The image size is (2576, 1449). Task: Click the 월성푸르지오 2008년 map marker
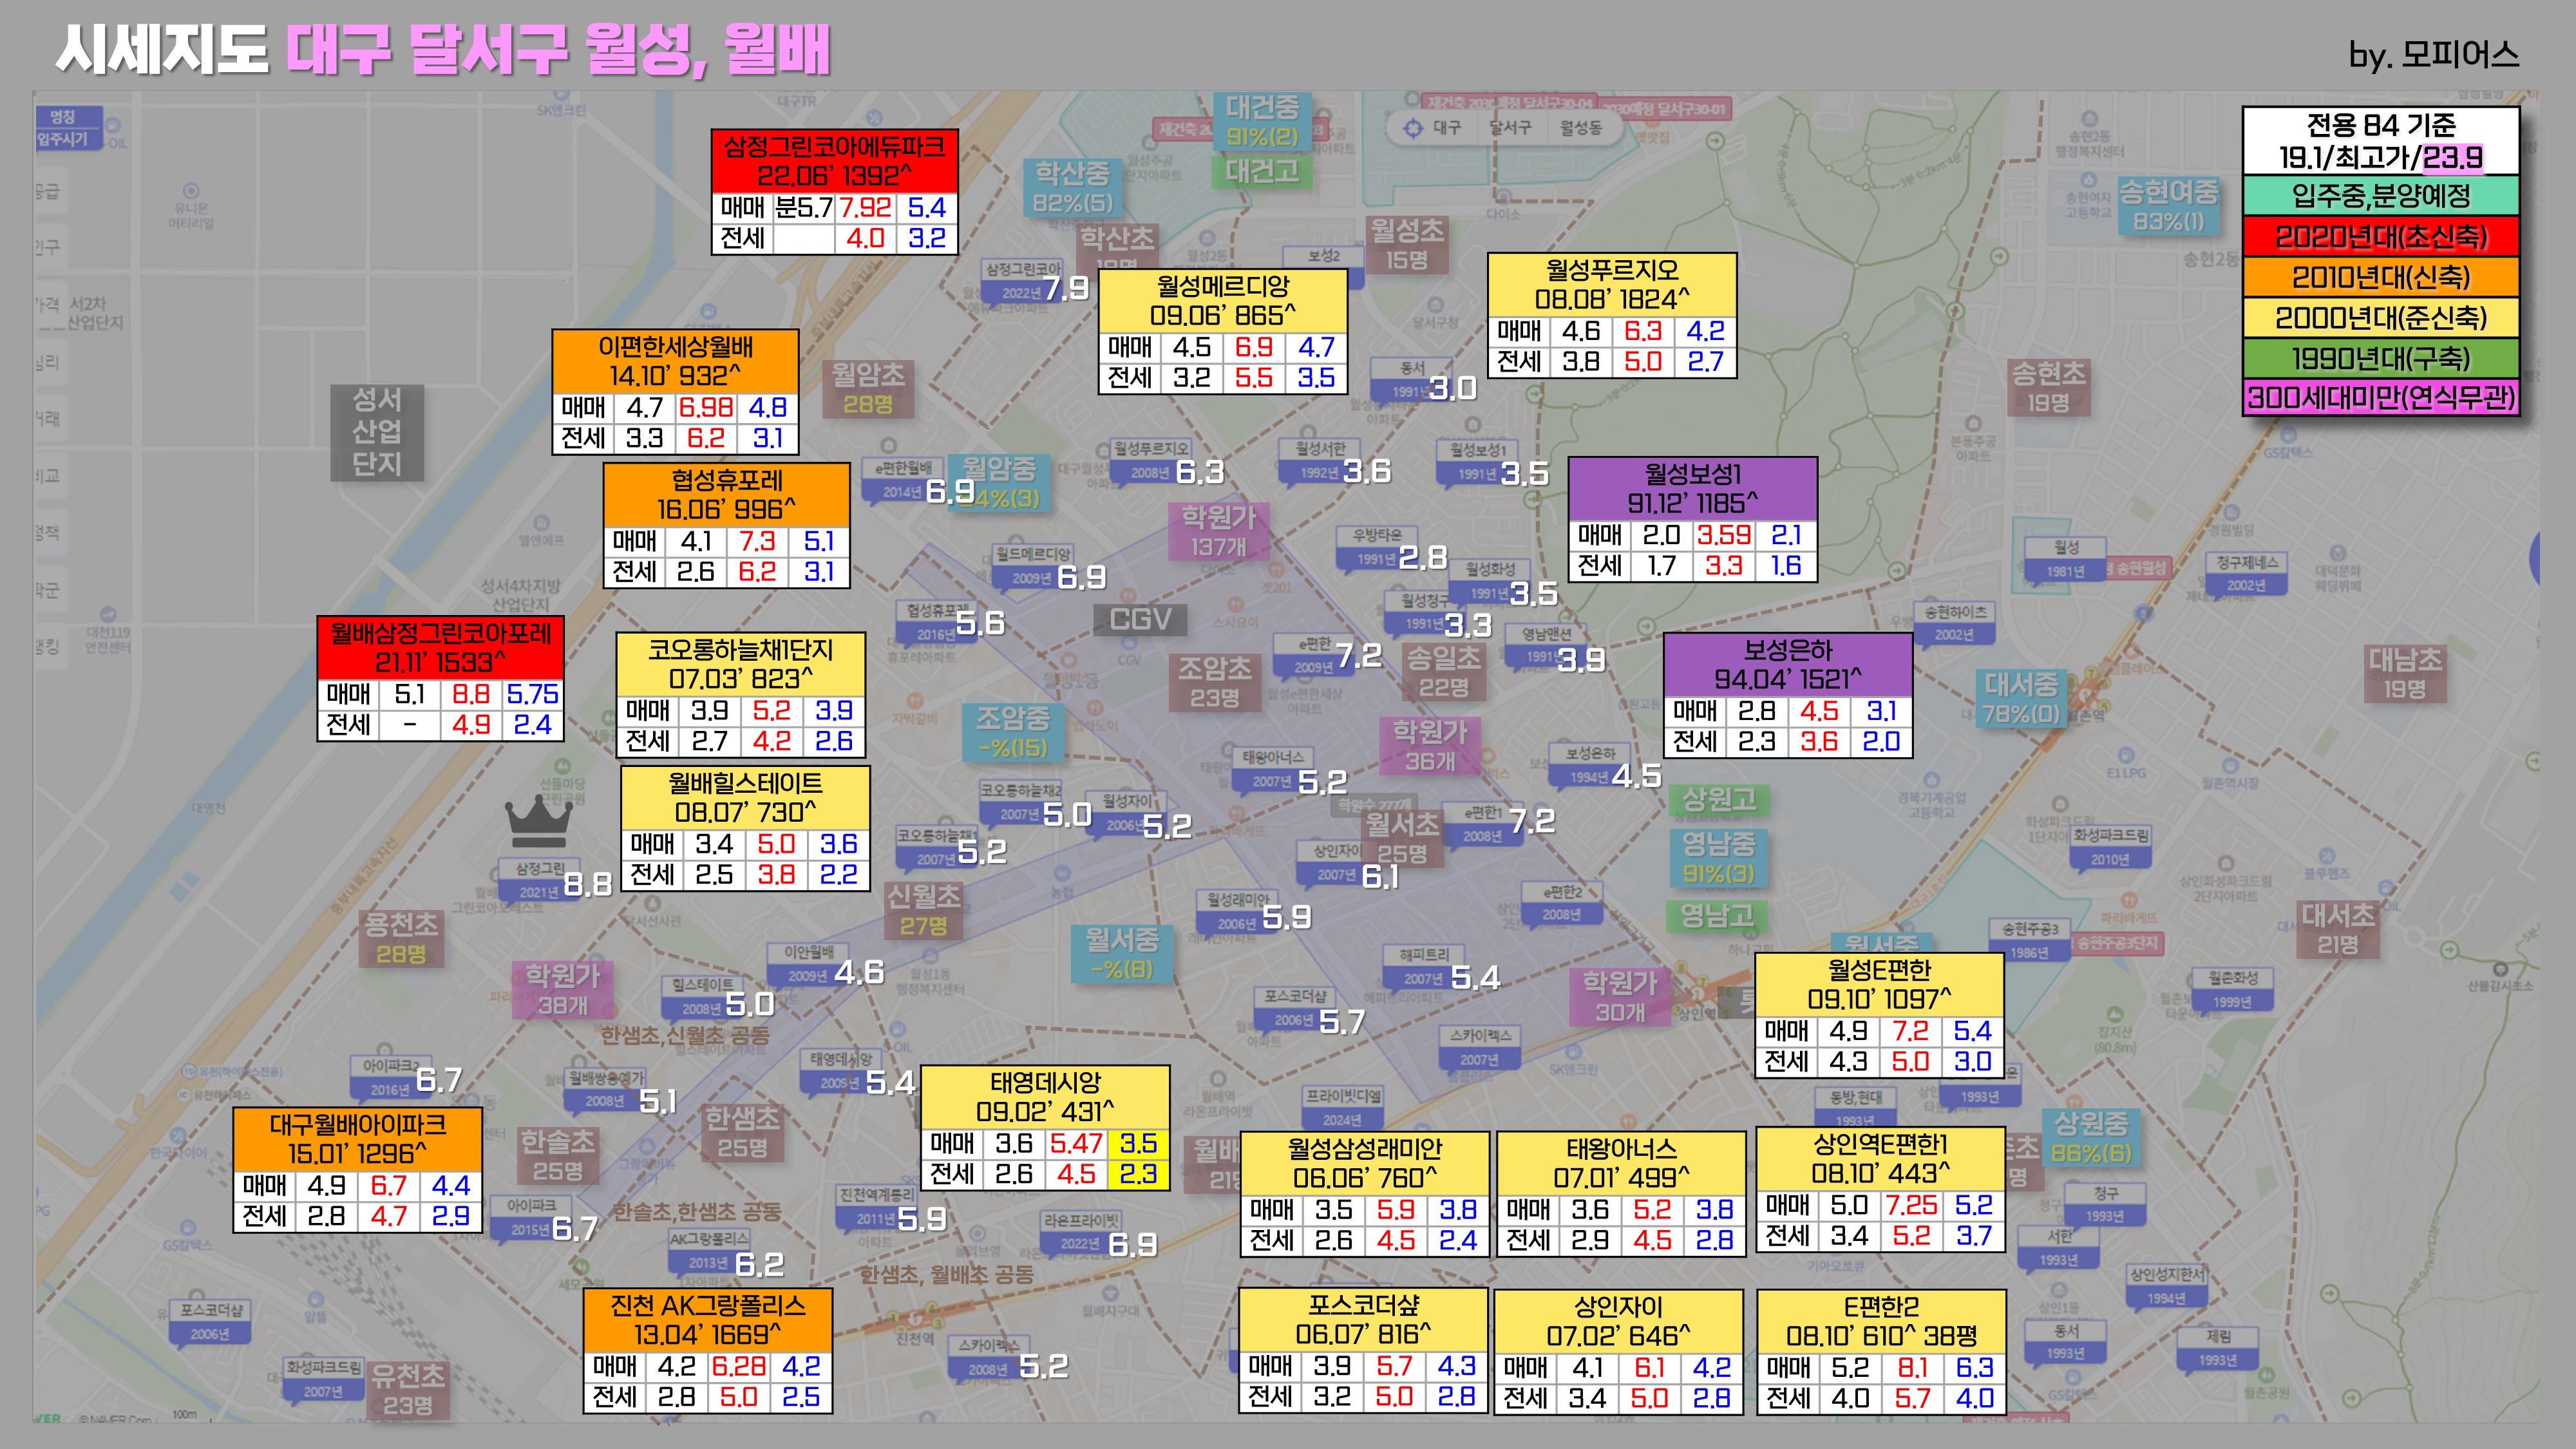[1150, 461]
